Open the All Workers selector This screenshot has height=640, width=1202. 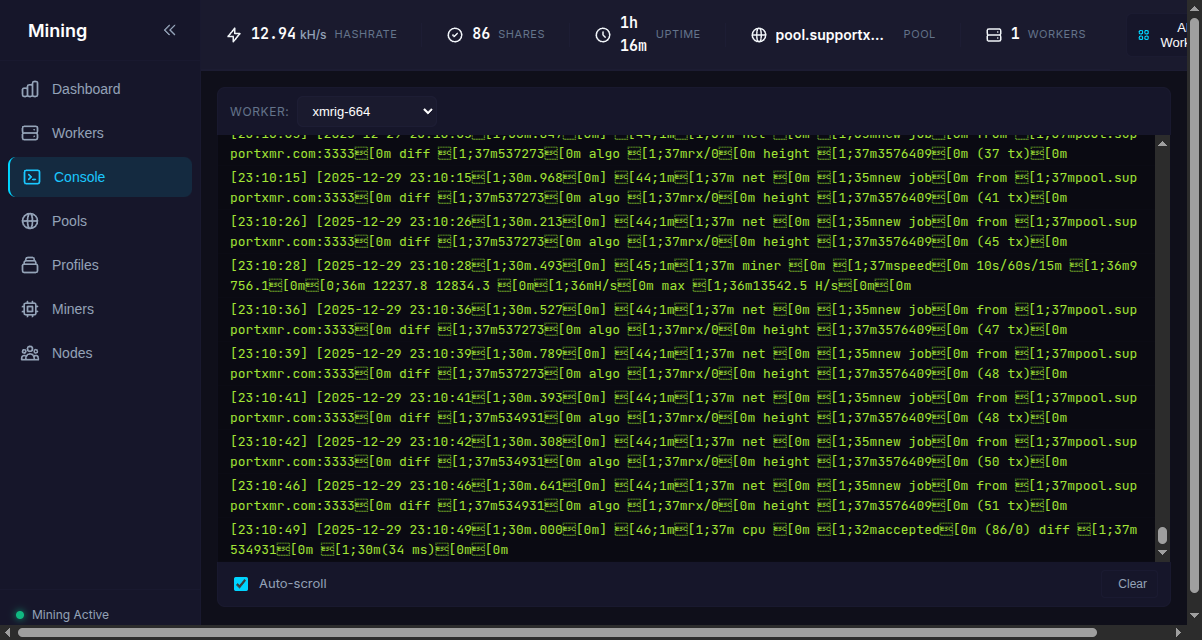(1164, 35)
